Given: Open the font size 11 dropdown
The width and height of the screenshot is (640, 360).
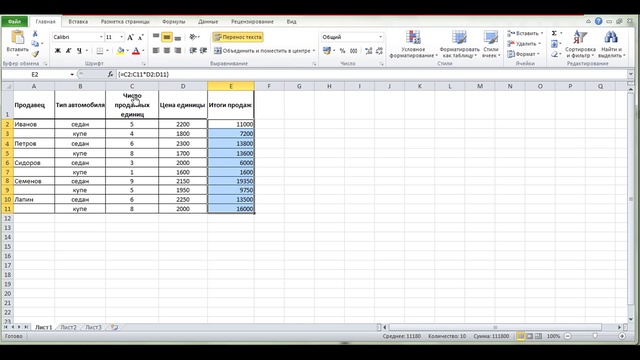Looking at the screenshot, I should tap(121, 37).
